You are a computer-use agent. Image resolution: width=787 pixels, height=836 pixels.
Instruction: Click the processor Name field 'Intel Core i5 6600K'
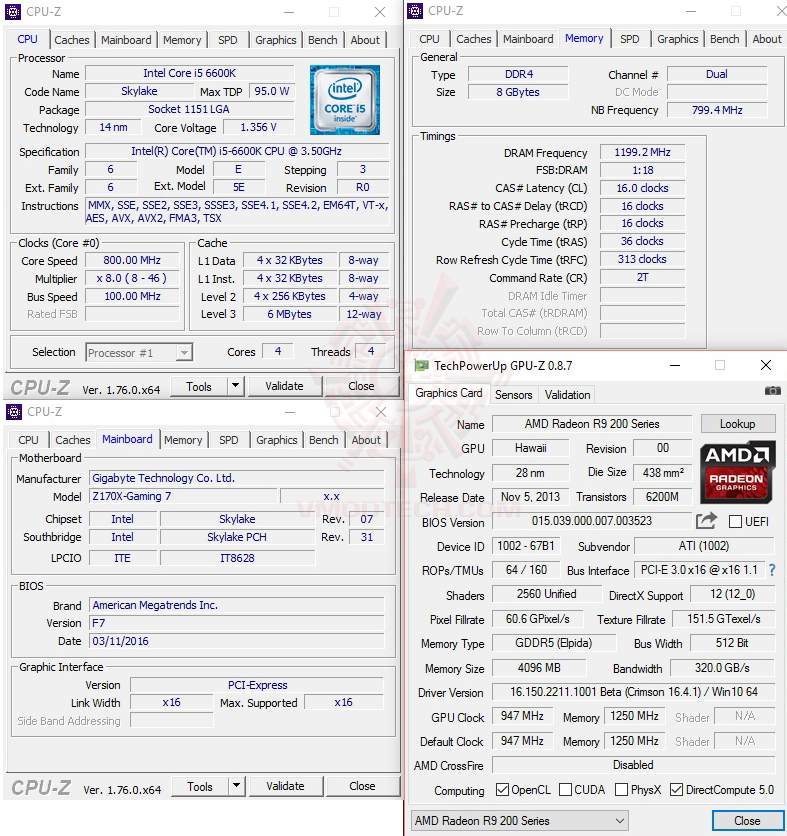tap(189, 73)
